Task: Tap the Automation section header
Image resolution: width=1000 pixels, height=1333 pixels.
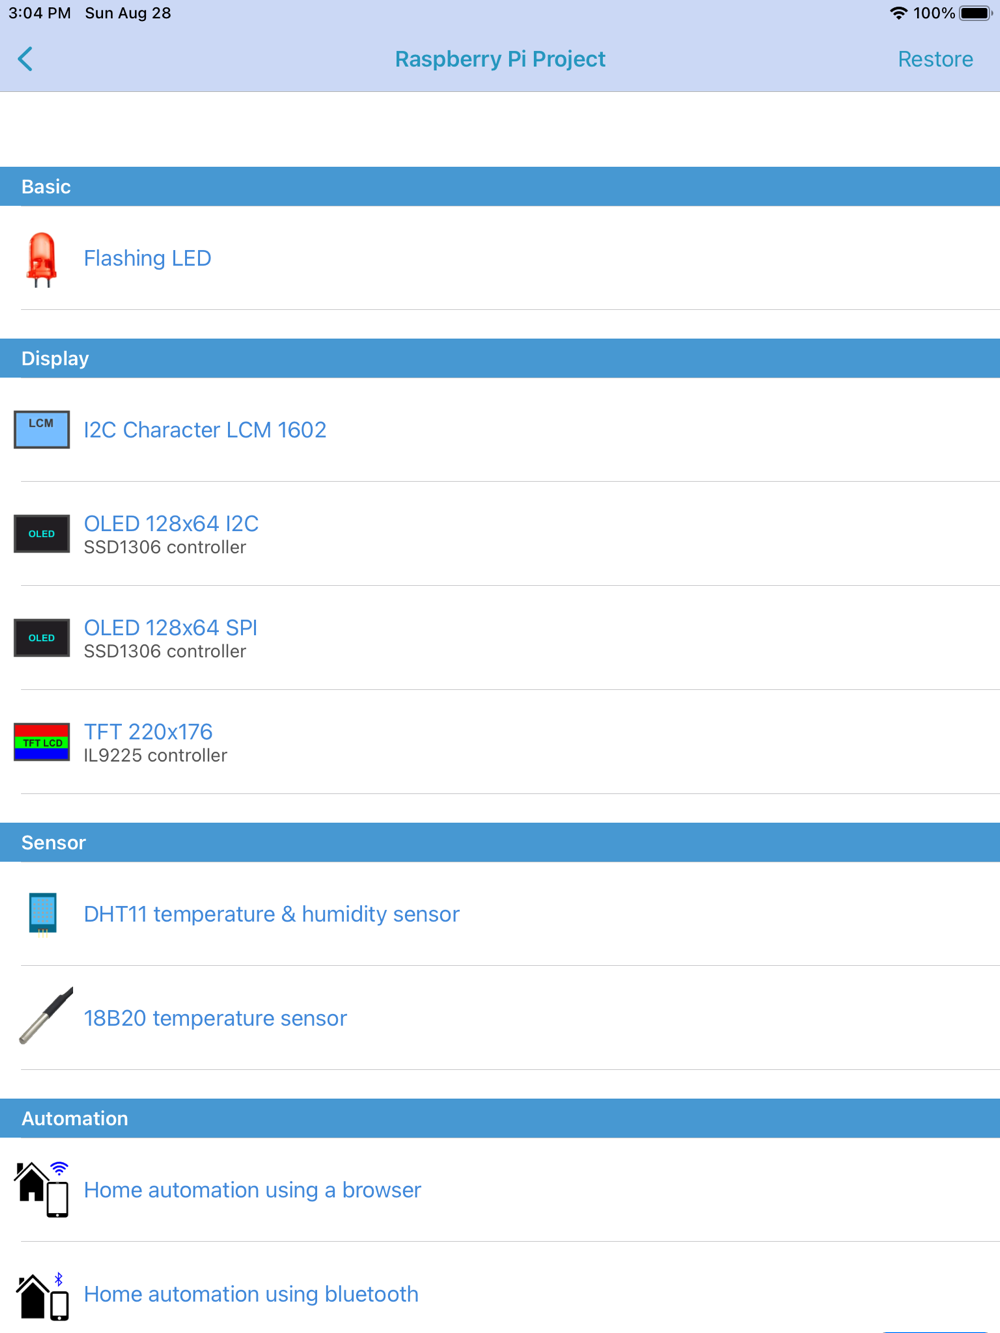Action: [x=500, y=1119]
